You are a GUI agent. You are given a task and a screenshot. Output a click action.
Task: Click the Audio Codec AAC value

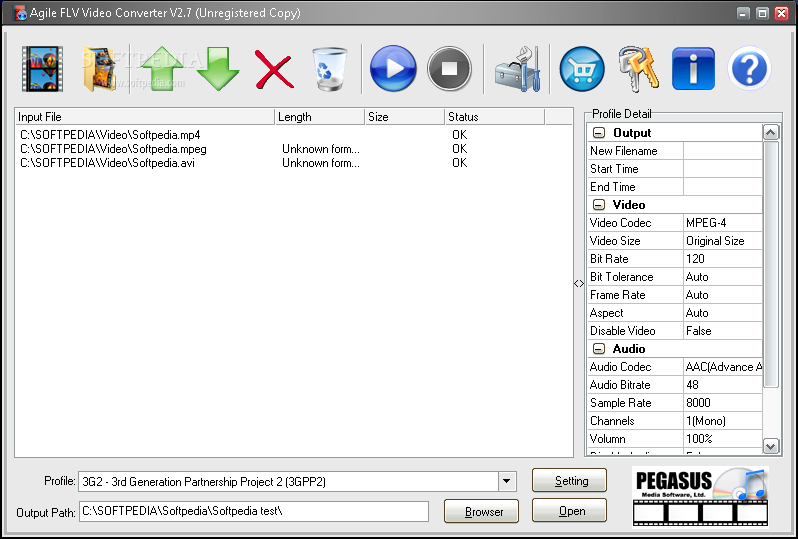click(723, 366)
